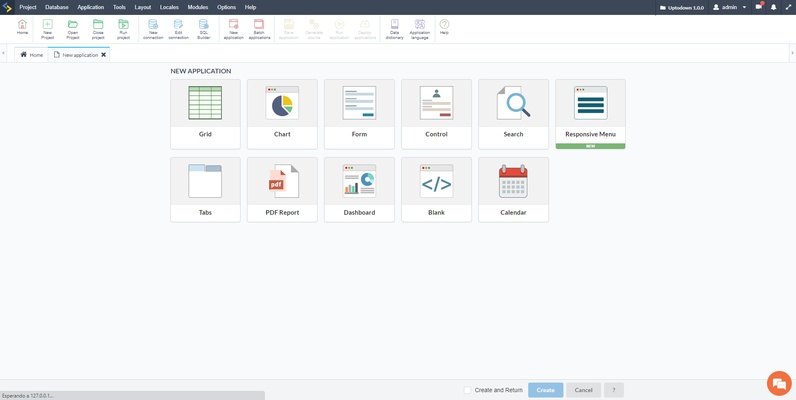Open the Data dictionary tool
This screenshot has height=400, width=796.
pyautogui.click(x=394, y=28)
